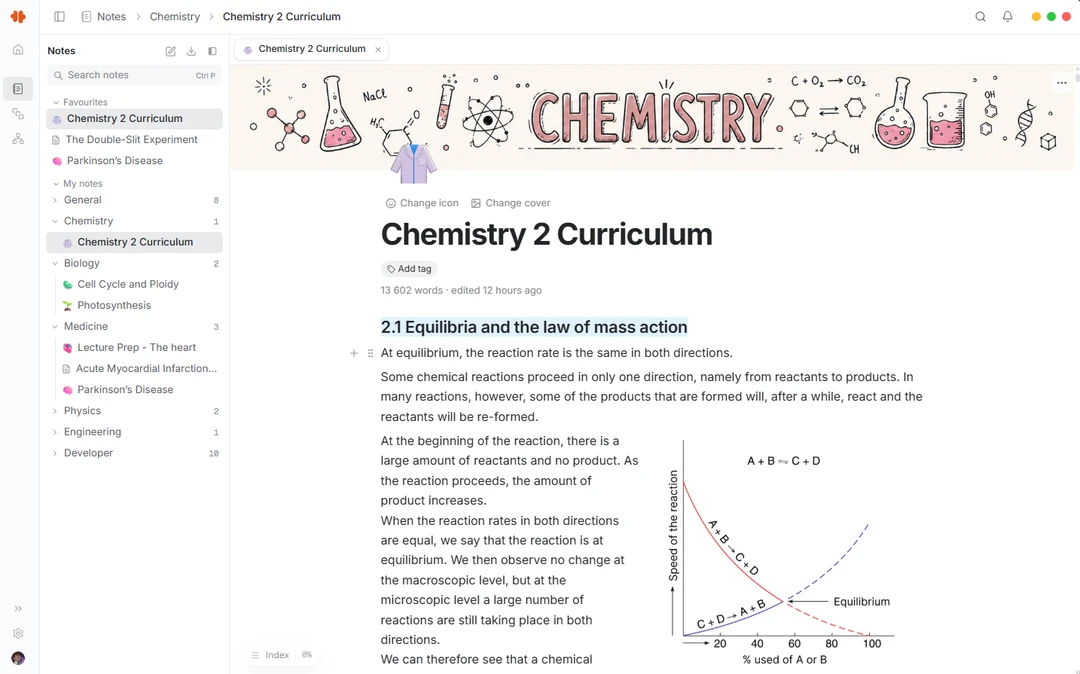The width and height of the screenshot is (1080, 674).
Task: Click the note title Chemistry 2 Curriculum
Action: [546, 234]
